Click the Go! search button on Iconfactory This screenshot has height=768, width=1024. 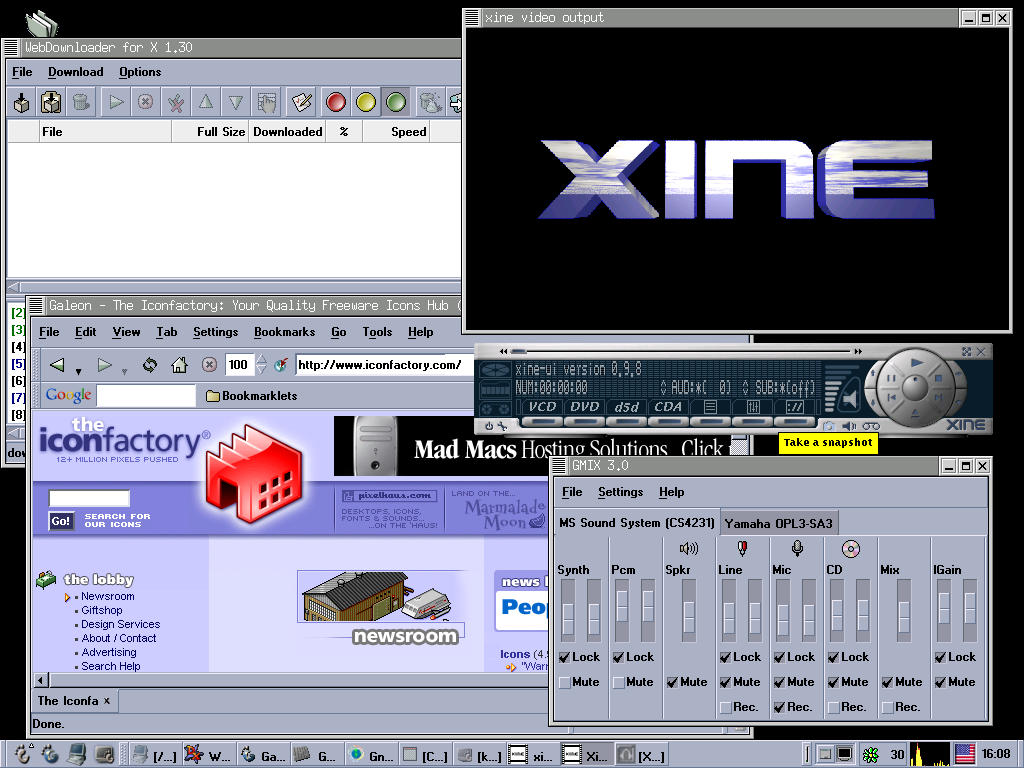coord(61,520)
